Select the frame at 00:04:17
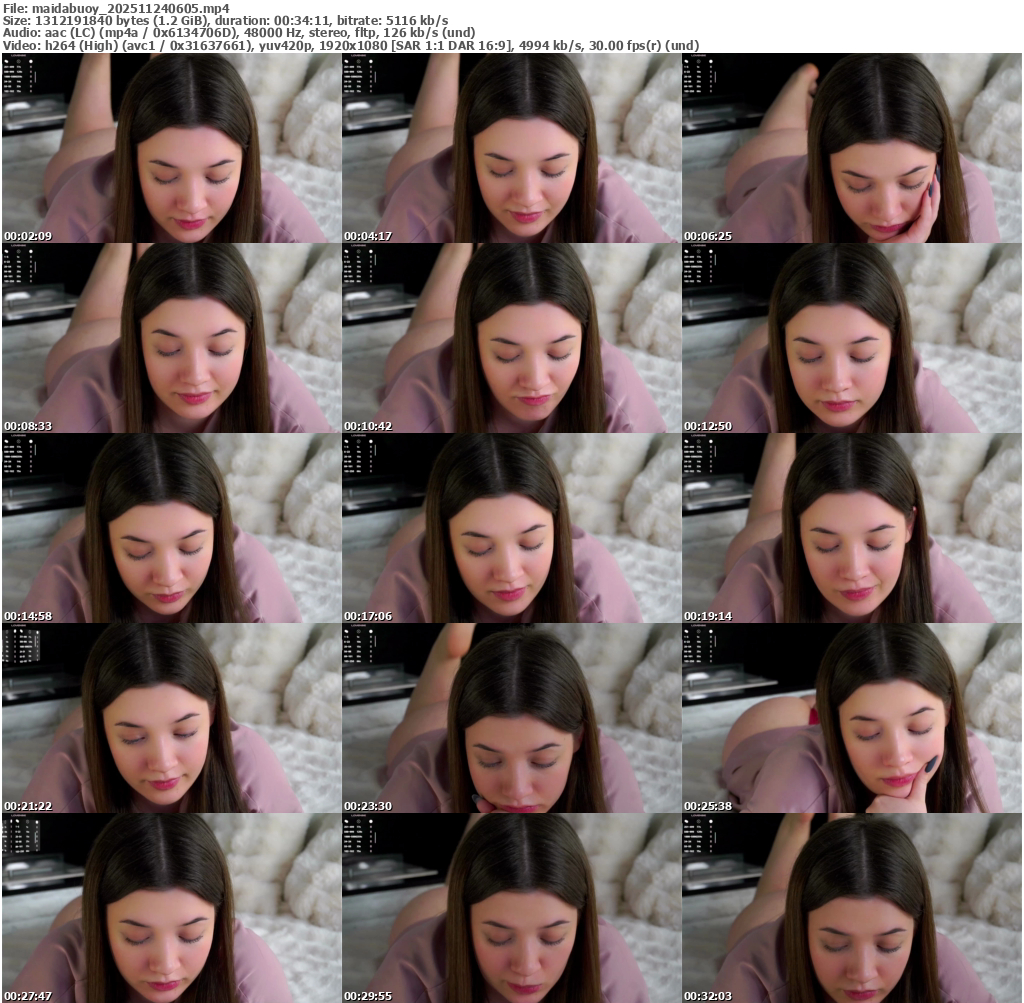The image size is (1024, 1003). pyautogui.click(x=511, y=148)
